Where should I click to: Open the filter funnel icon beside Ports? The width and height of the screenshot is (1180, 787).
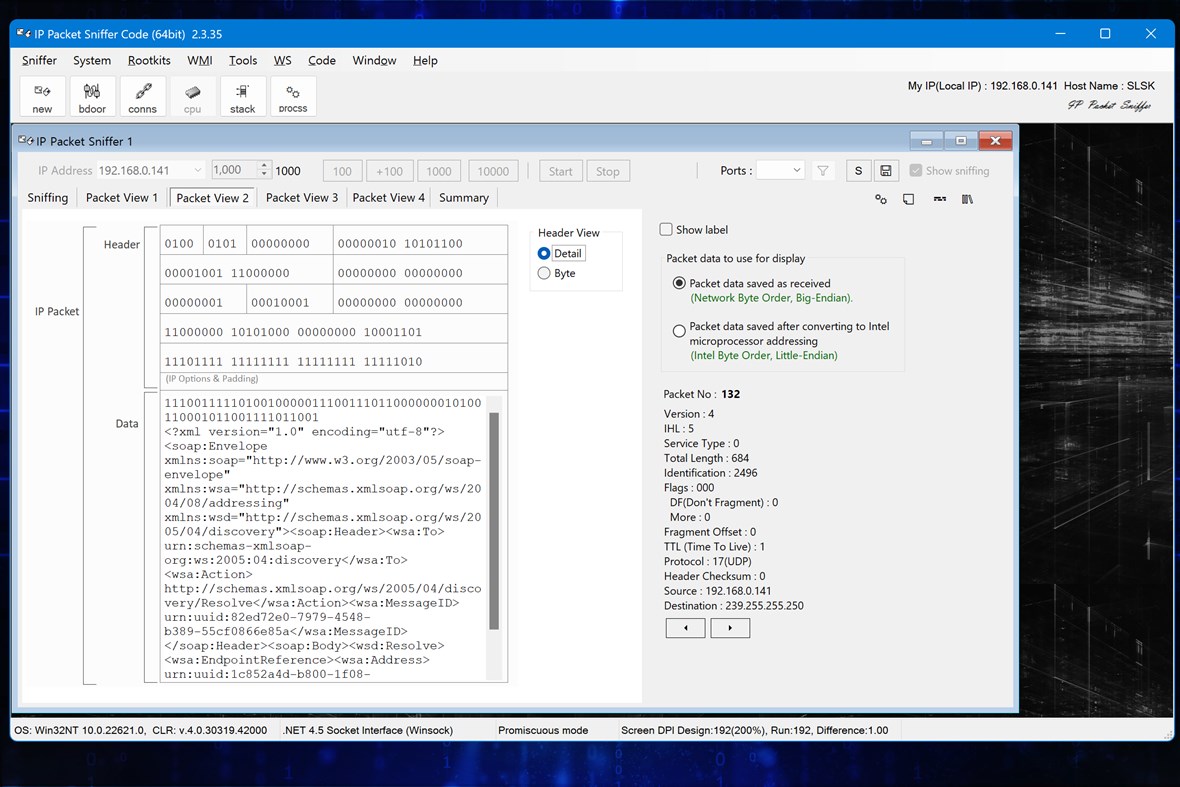822,170
